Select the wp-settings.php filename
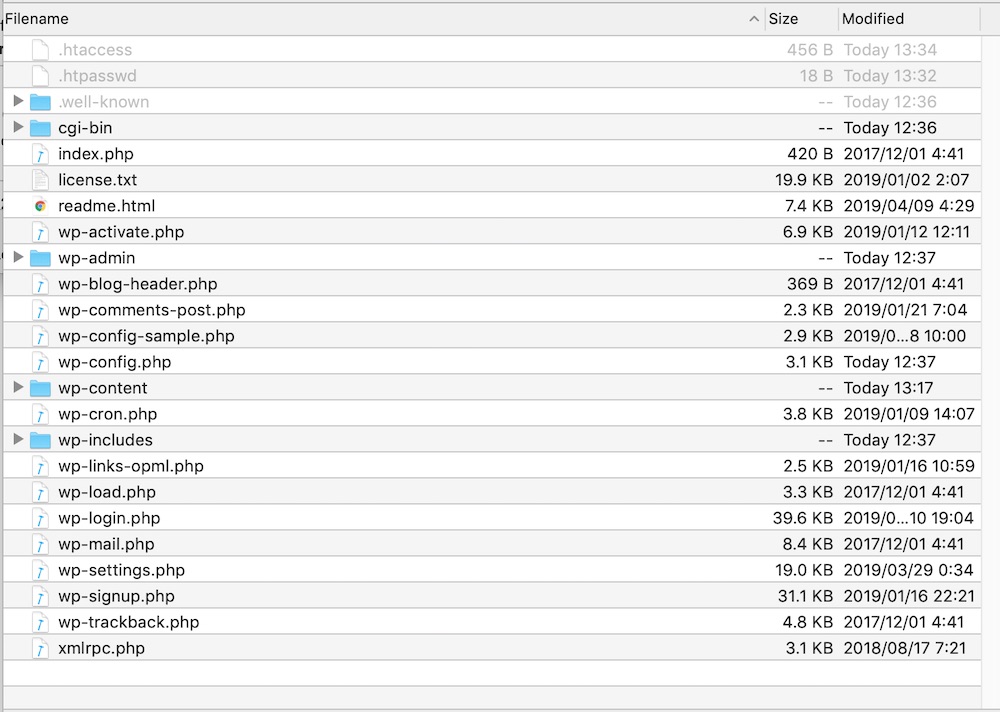The image size is (1000, 712). point(121,570)
